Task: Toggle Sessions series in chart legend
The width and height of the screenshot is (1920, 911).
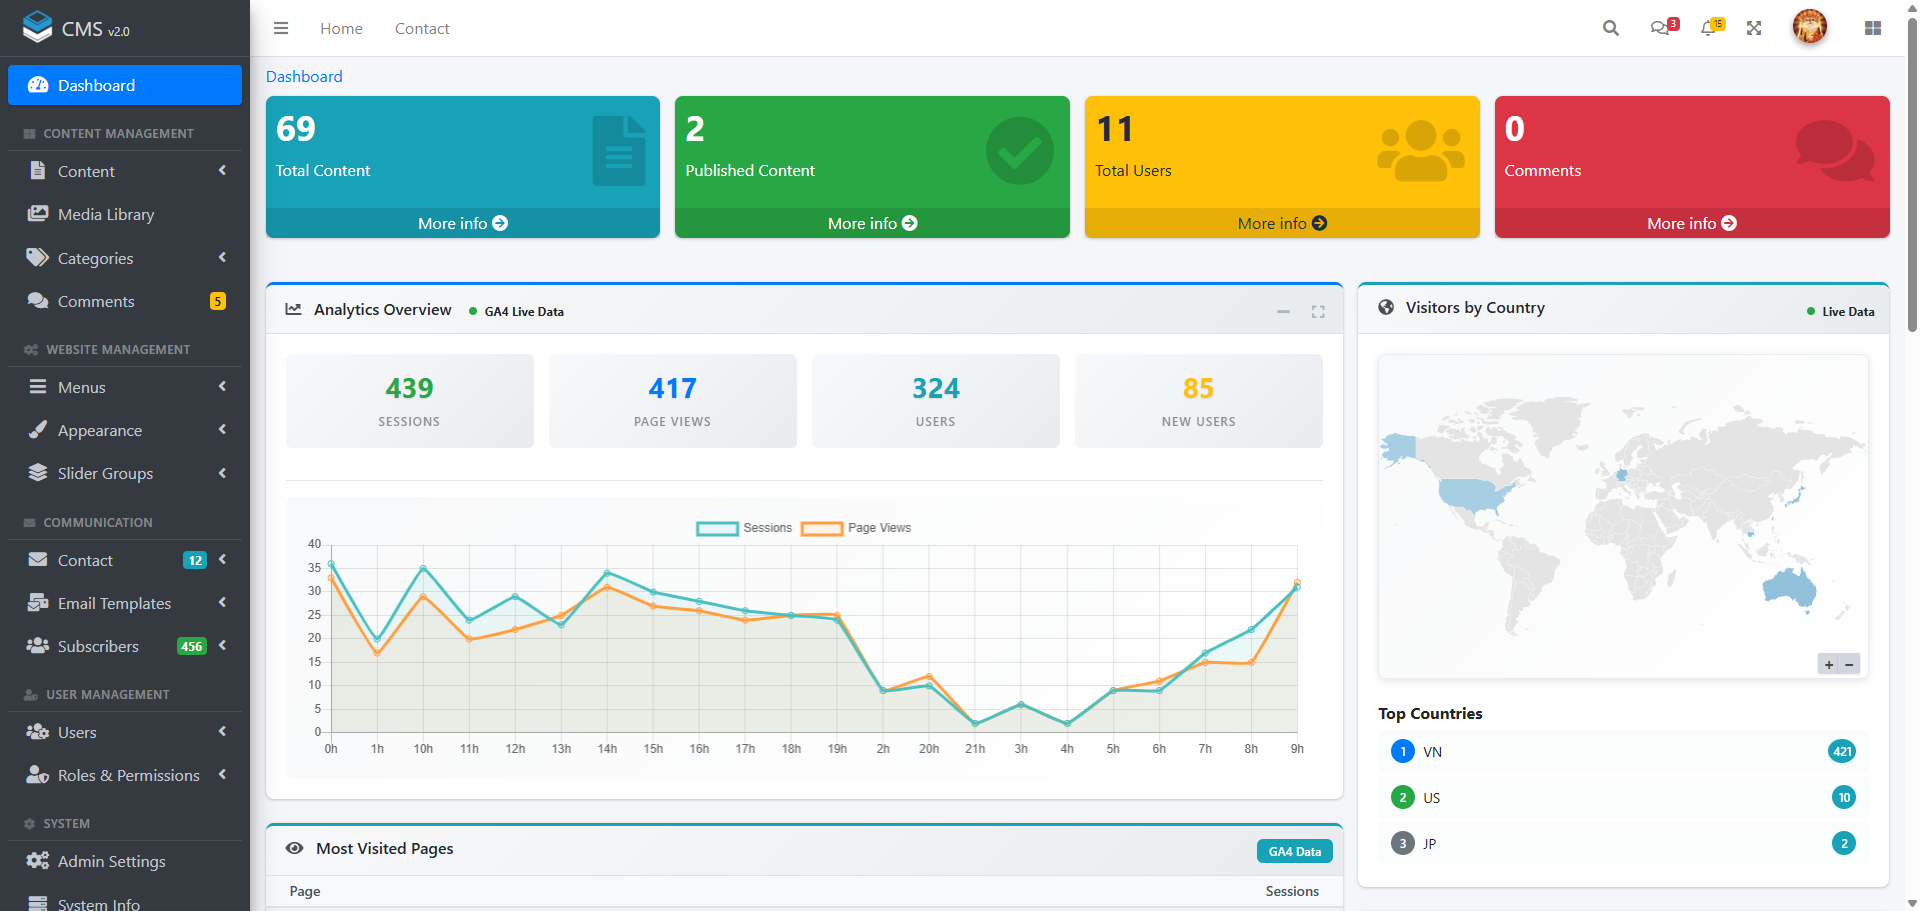Action: 744,528
